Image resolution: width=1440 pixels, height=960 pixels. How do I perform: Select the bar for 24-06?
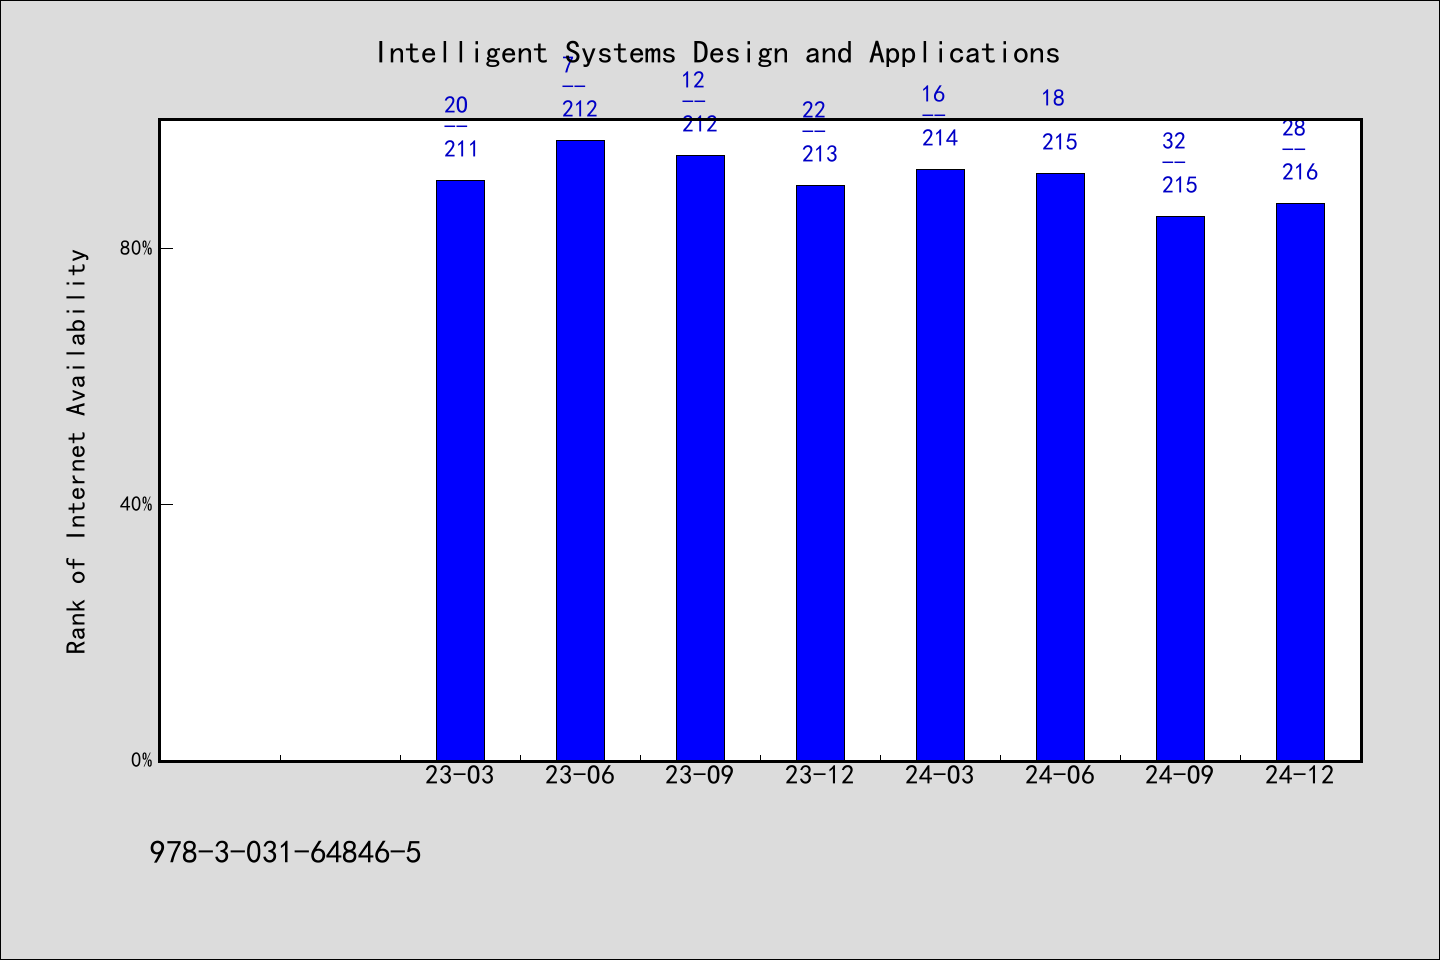coord(1060,467)
